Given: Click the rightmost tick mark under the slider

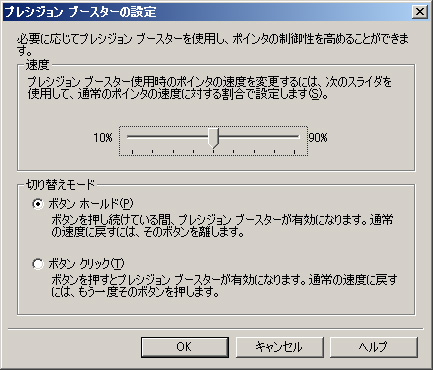Looking at the screenshot, I should [295, 152].
